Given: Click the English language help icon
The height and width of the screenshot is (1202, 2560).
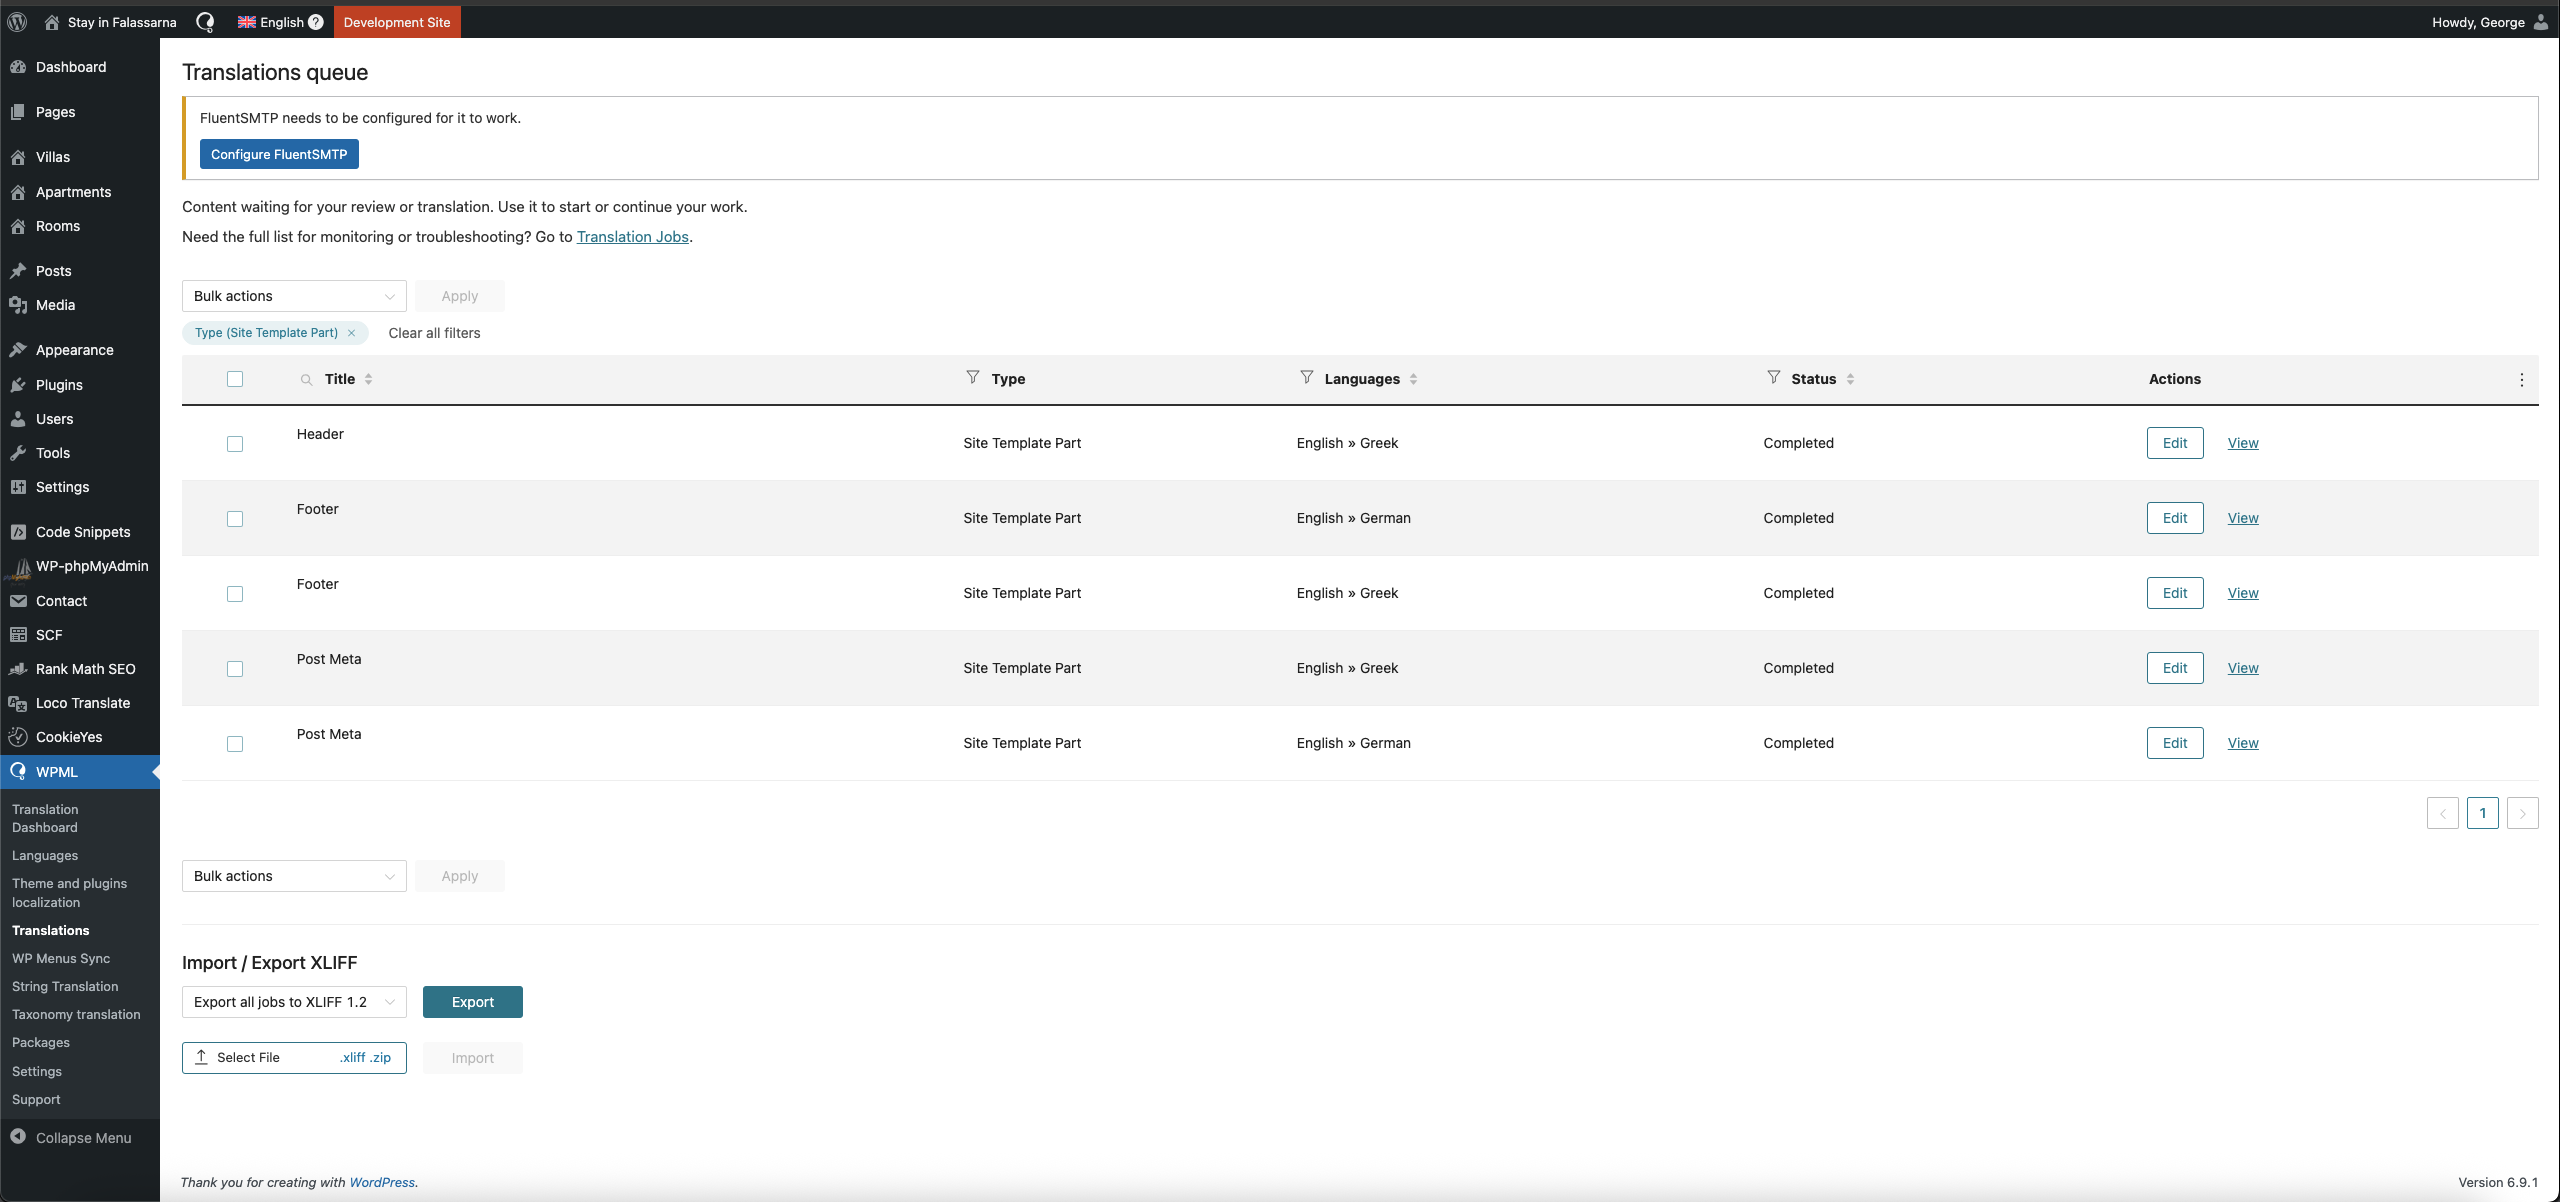Looking at the screenshot, I should (x=316, y=22).
